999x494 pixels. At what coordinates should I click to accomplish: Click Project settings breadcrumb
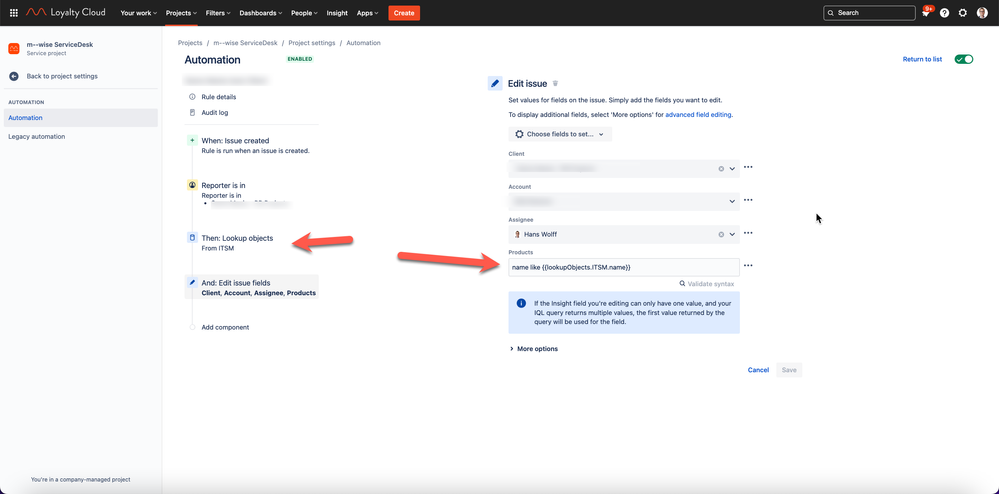tap(312, 43)
